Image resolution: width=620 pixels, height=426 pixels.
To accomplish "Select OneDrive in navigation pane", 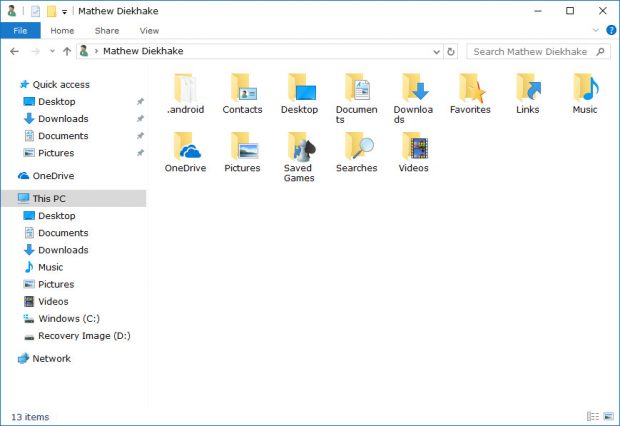I will click(x=53, y=176).
